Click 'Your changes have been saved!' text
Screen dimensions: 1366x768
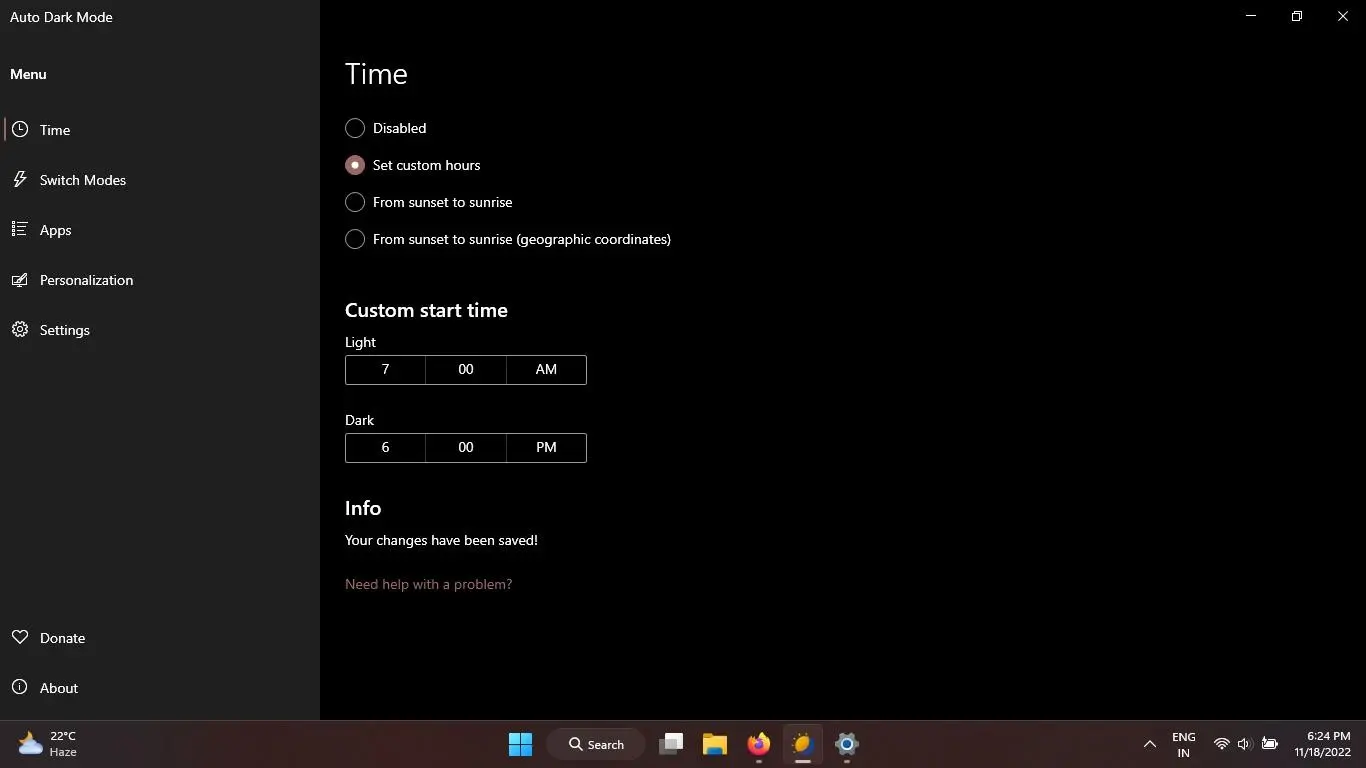[441, 540]
